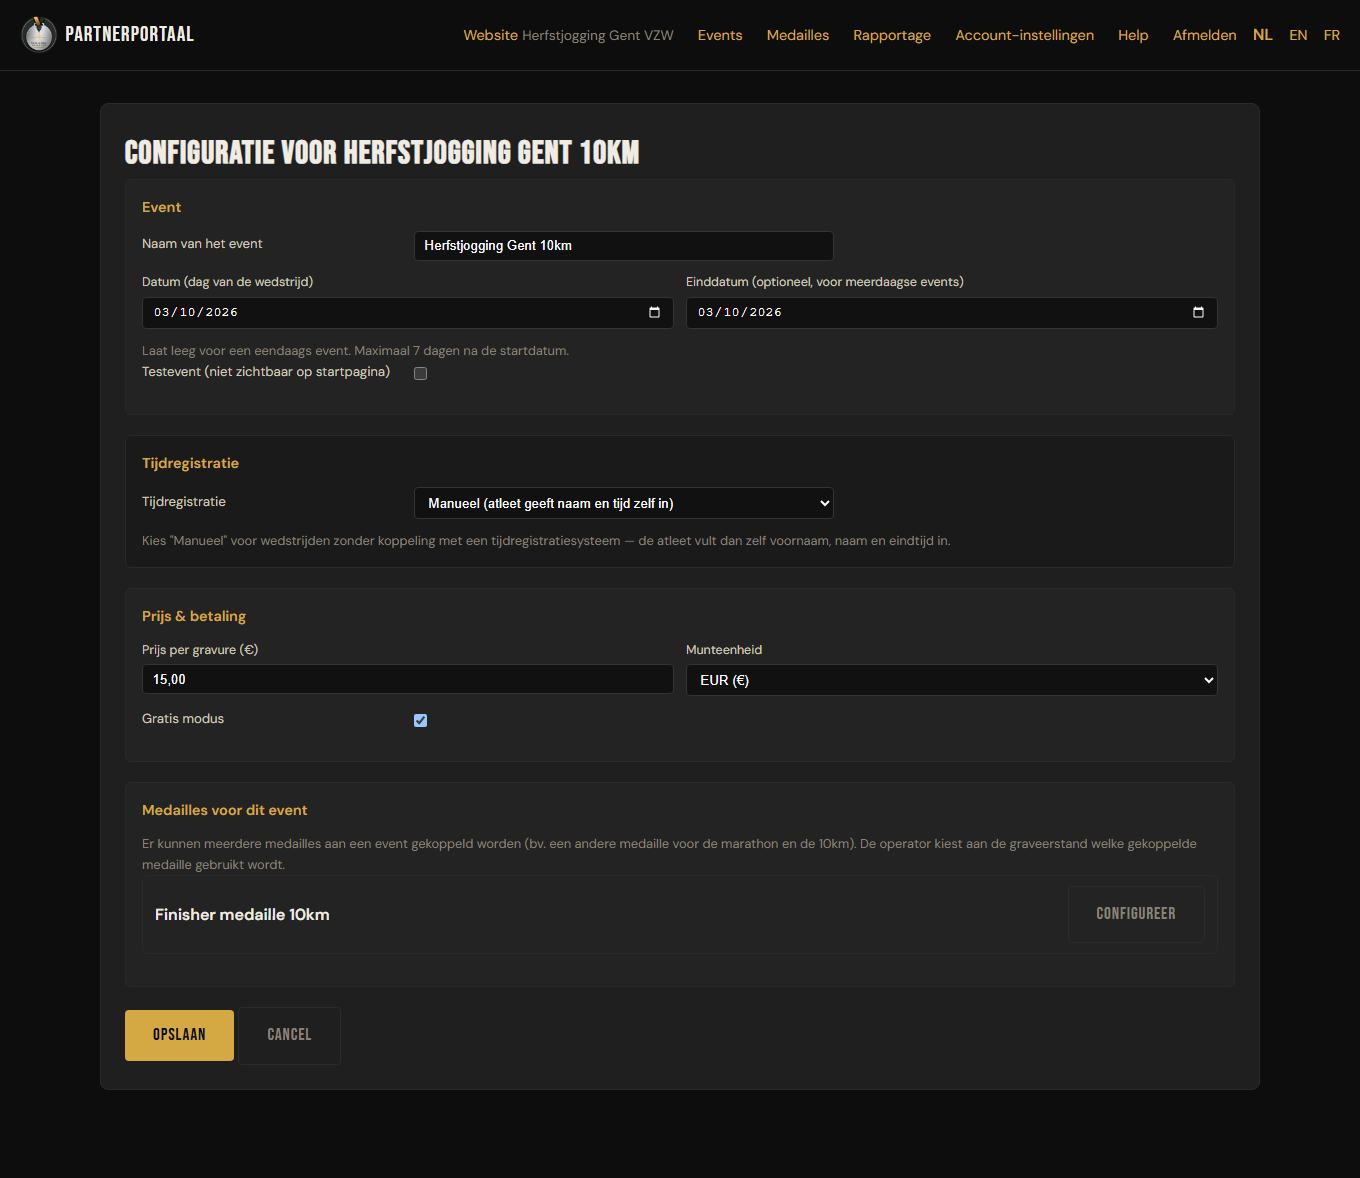Enable the Testevent checkbox
This screenshot has height=1178, width=1360.
tap(421, 373)
